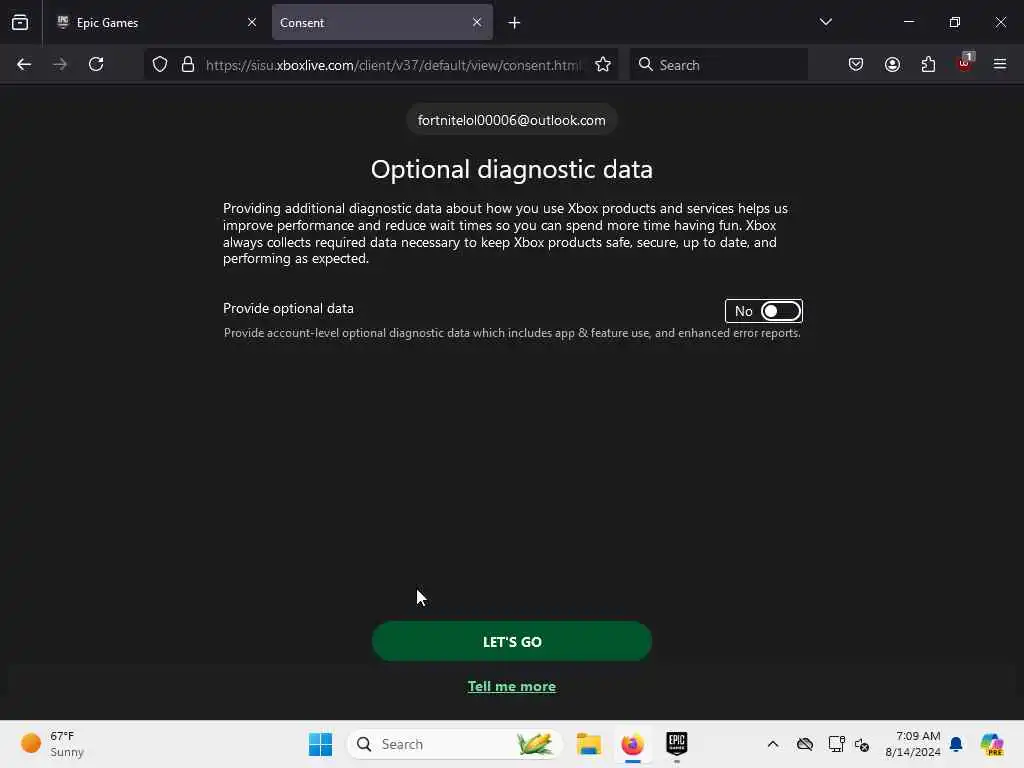Minimize the Firefox window
This screenshot has height=768, width=1024.
pos(908,22)
